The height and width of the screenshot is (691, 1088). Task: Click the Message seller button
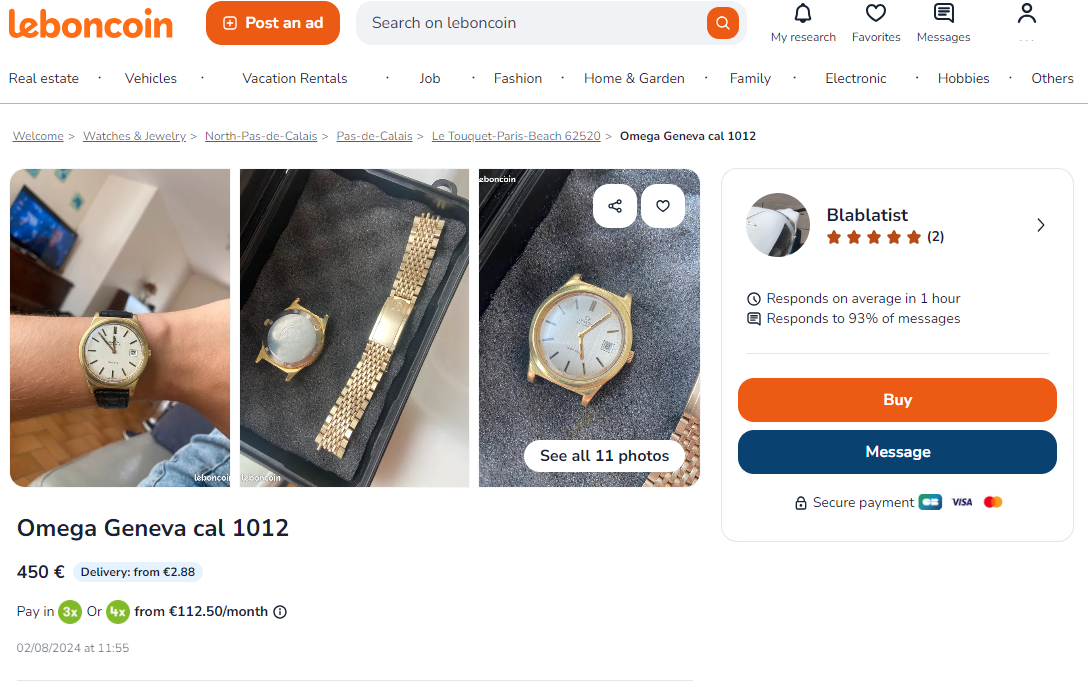(x=897, y=452)
